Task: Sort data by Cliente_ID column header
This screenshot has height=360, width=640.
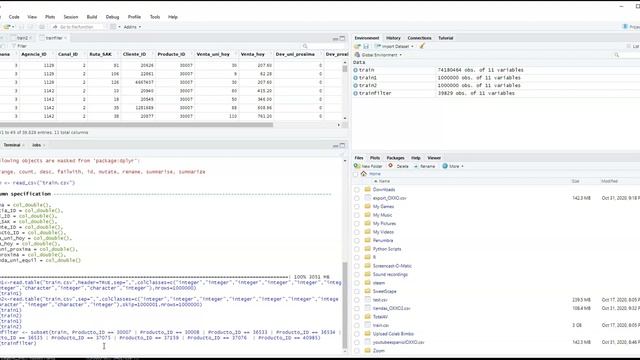Action: coord(136,54)
